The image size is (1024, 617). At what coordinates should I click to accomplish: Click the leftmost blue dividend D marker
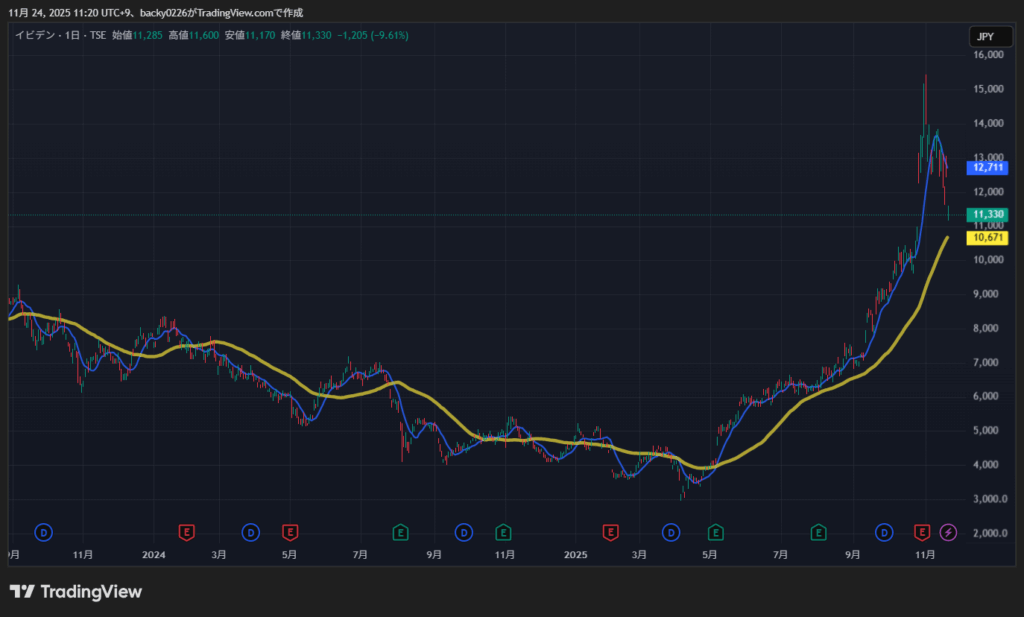43,531
